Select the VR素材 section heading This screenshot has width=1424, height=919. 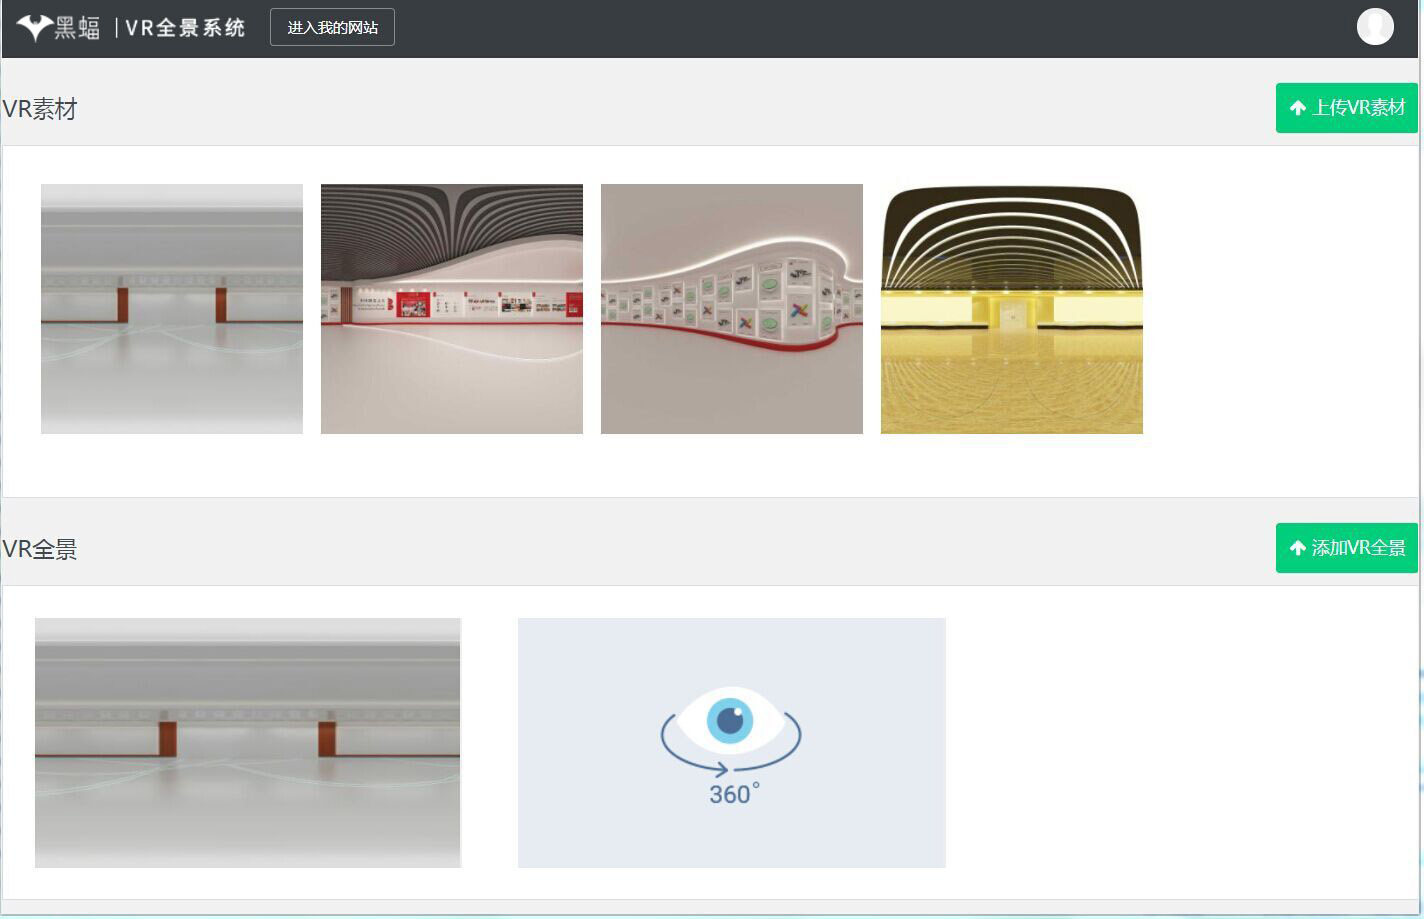click(x=40, y=109)
